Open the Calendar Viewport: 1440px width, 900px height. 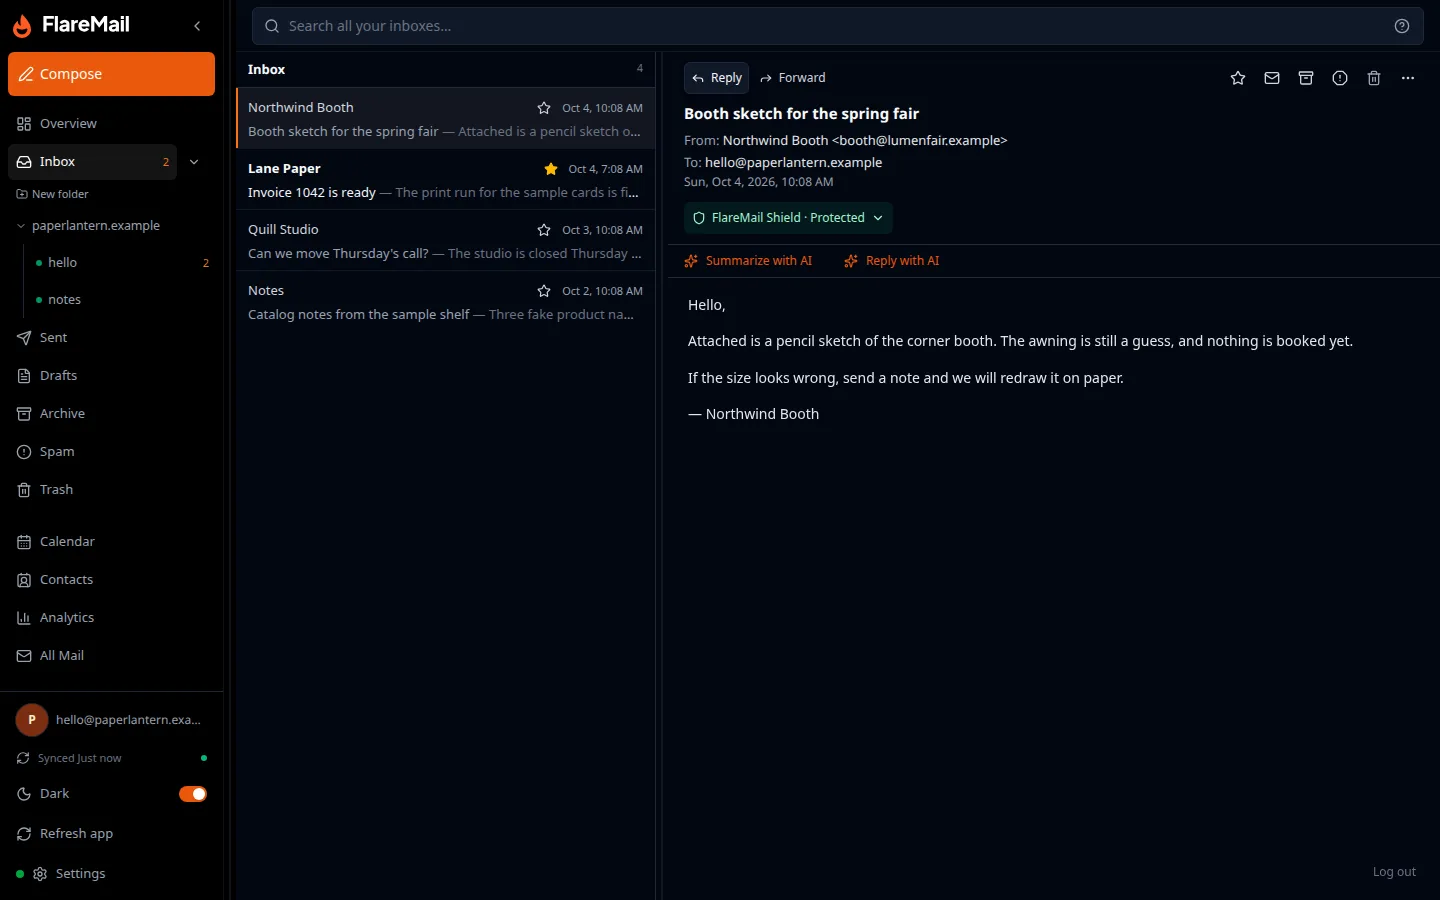tap(111, 542)
